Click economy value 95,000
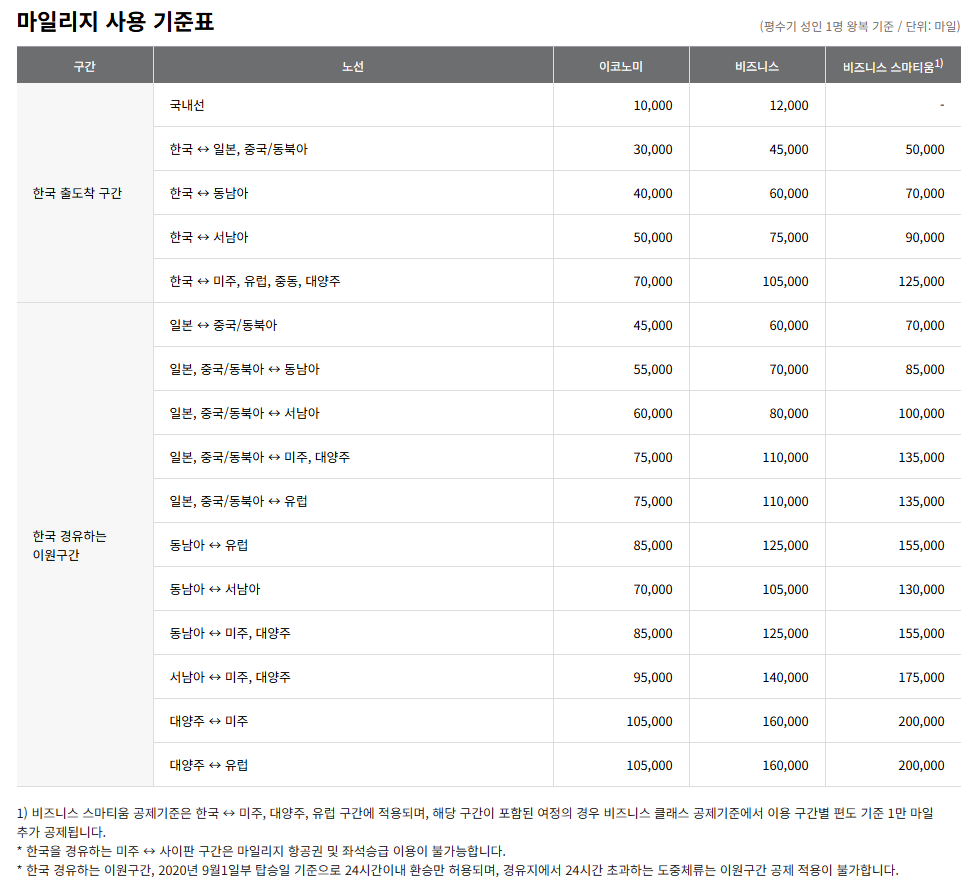This screenshot has width=974, height=880. [653, 678]
